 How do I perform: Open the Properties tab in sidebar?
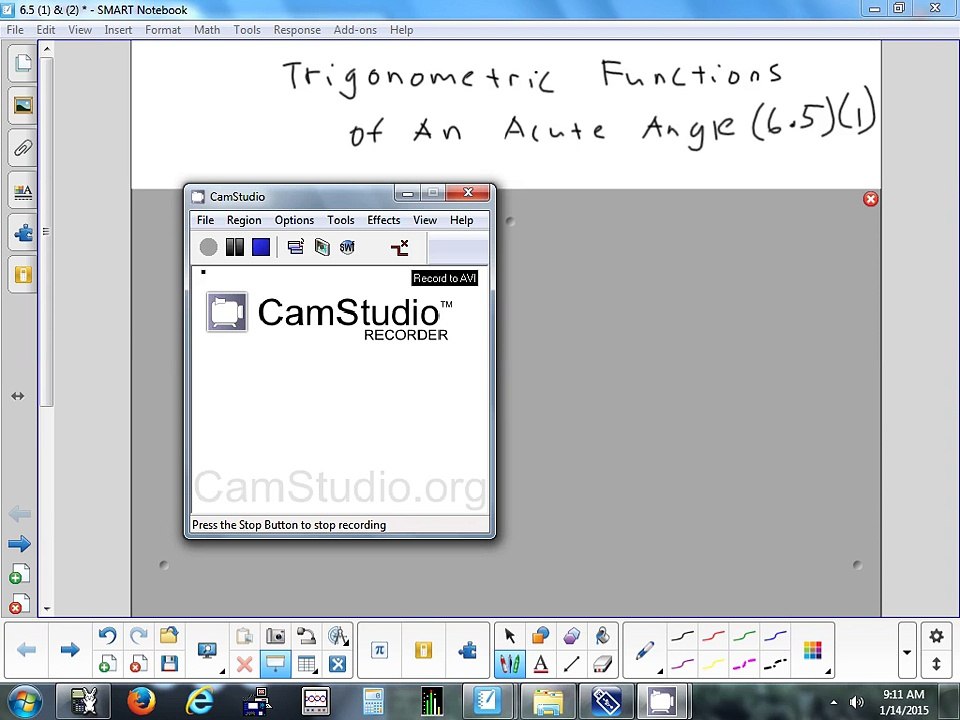[23, 191]
